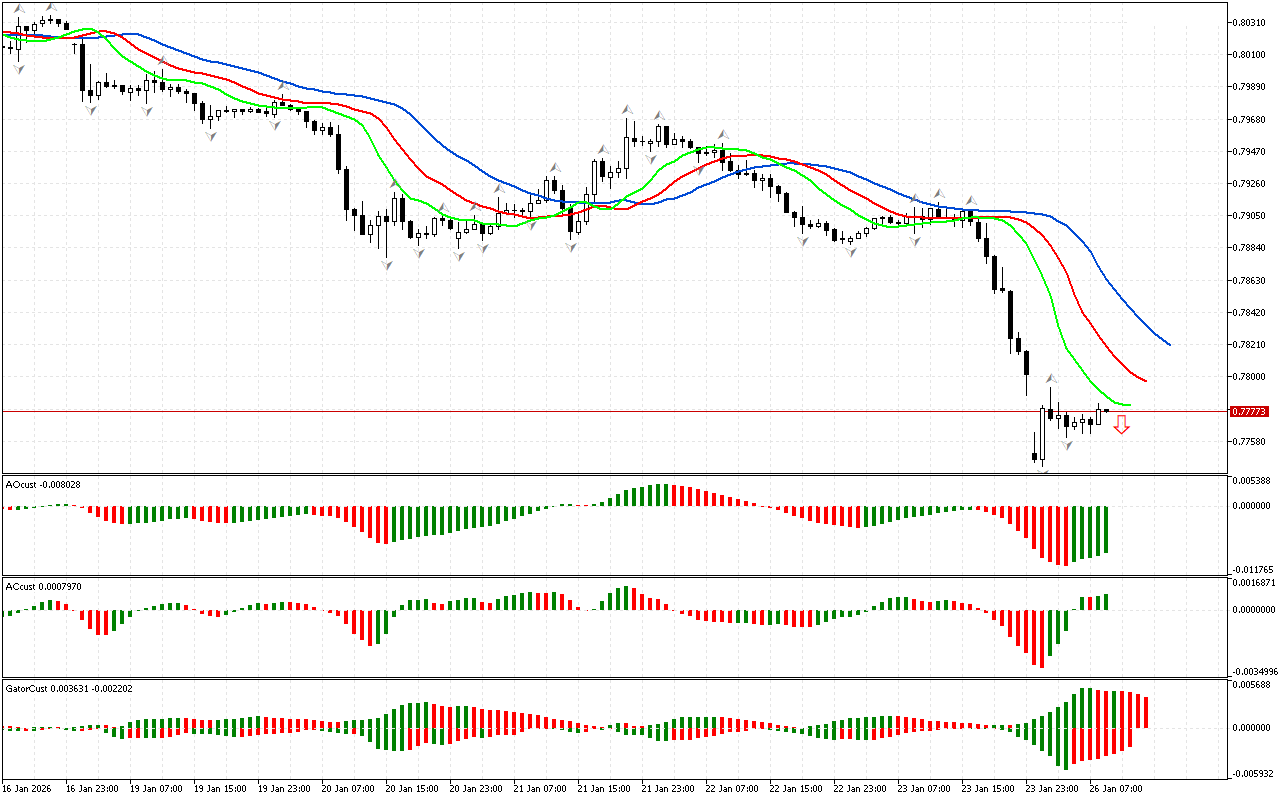Select the right end of the red Alligator line
The image size is (1280, 800).
pos(1144,380)
